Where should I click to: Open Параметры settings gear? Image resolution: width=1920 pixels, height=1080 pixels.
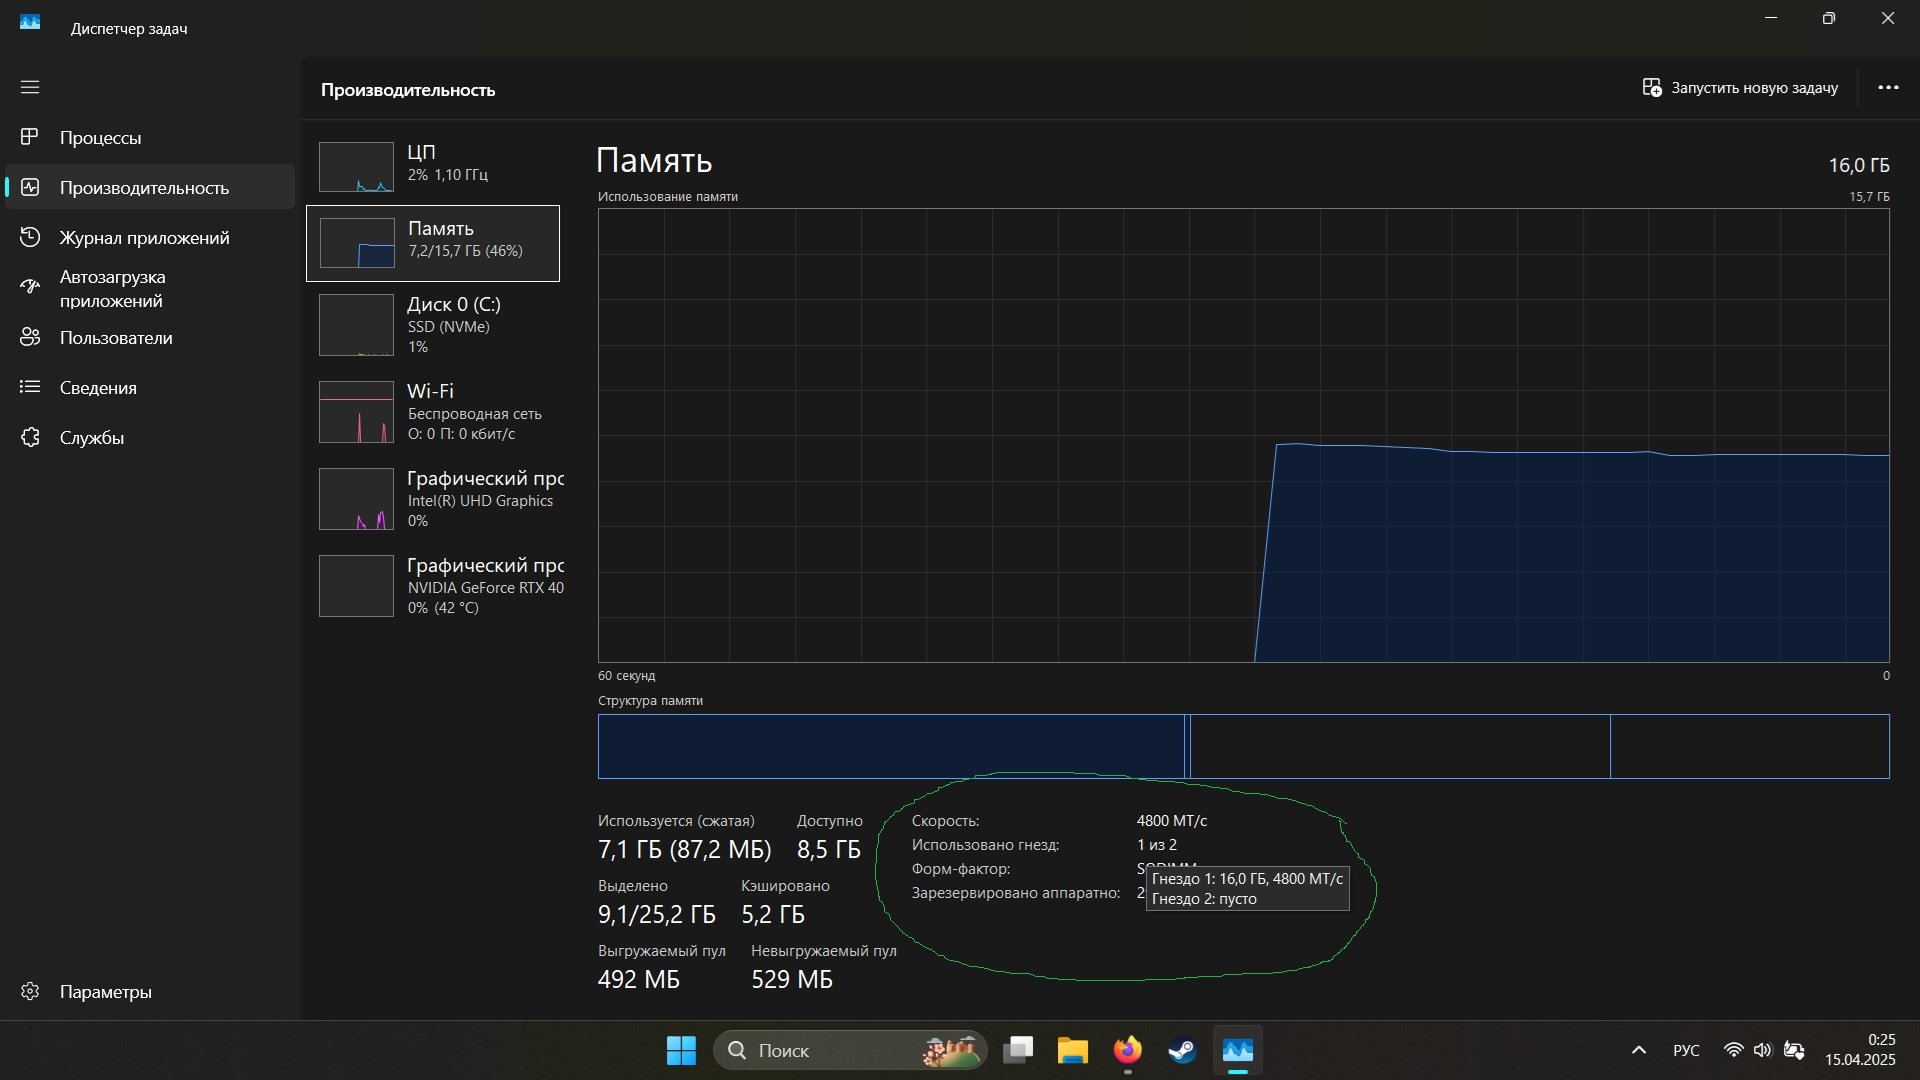(30, 991)
